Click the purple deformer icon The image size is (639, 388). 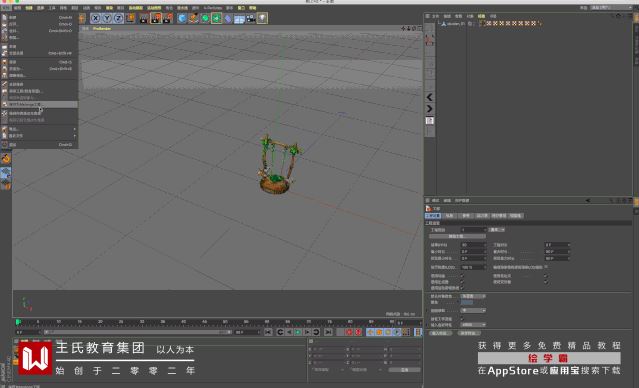pyautogui.click(x=228, y=18)
